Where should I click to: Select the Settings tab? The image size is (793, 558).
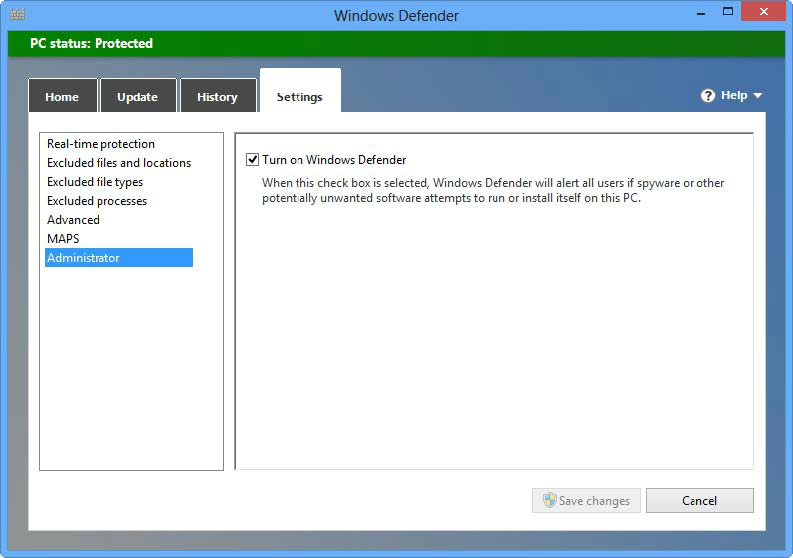pyautogui.click(x=299, y=97)
